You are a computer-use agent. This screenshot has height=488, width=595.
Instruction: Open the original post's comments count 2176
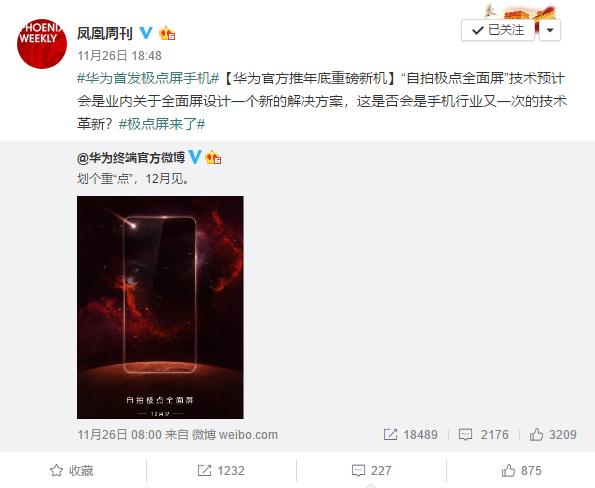(483, 434)
